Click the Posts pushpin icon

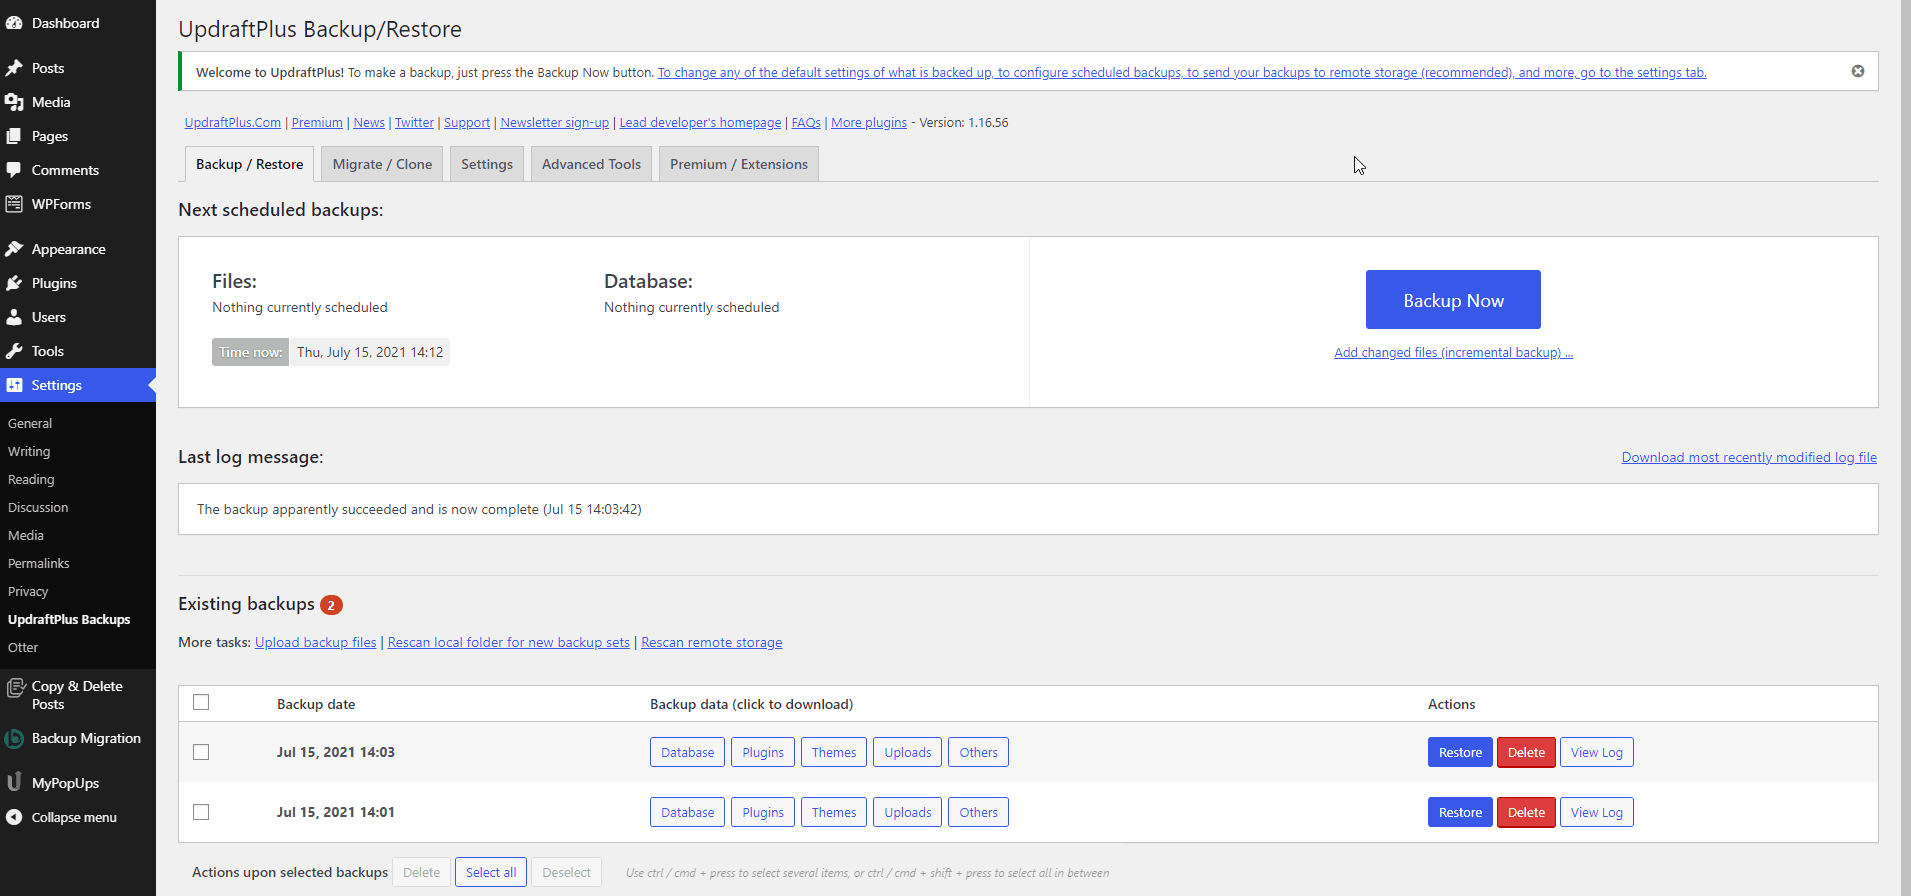coord(14,68)
